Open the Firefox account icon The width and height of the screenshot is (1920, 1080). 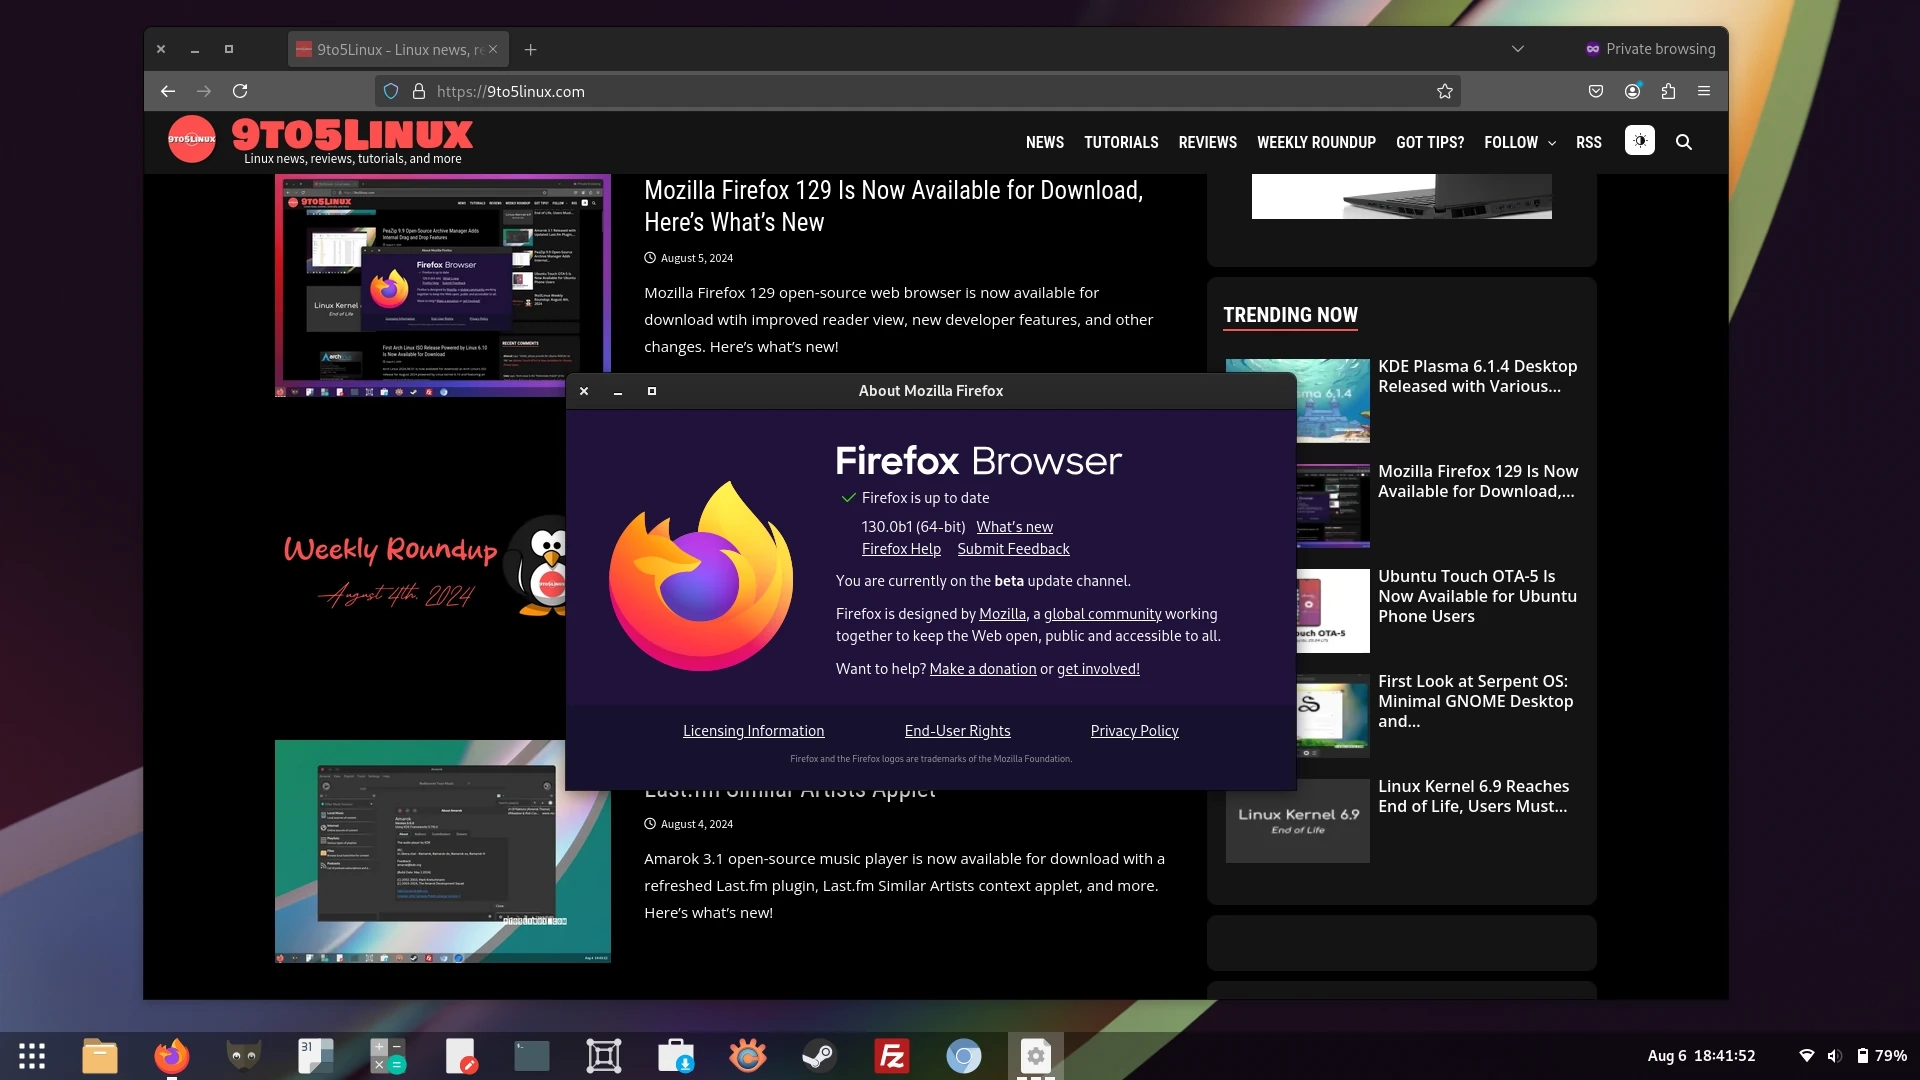(x=1632, y=91)
